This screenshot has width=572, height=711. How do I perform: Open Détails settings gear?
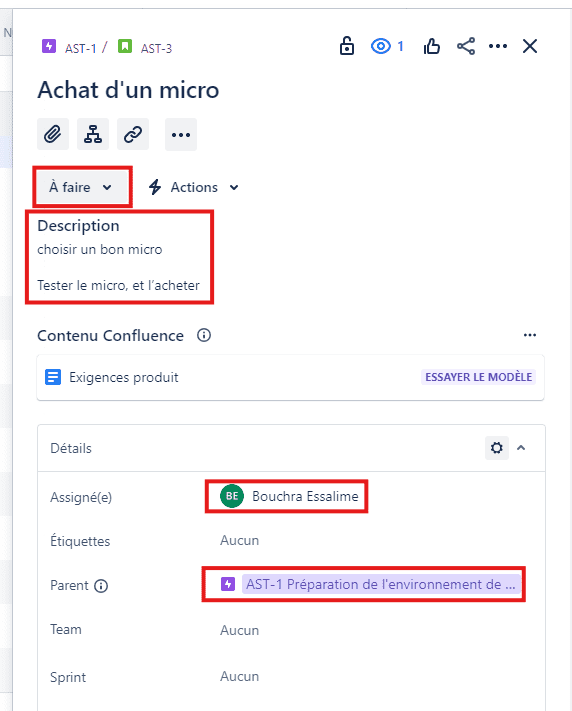pyautogui.click(x=497, y=448)
